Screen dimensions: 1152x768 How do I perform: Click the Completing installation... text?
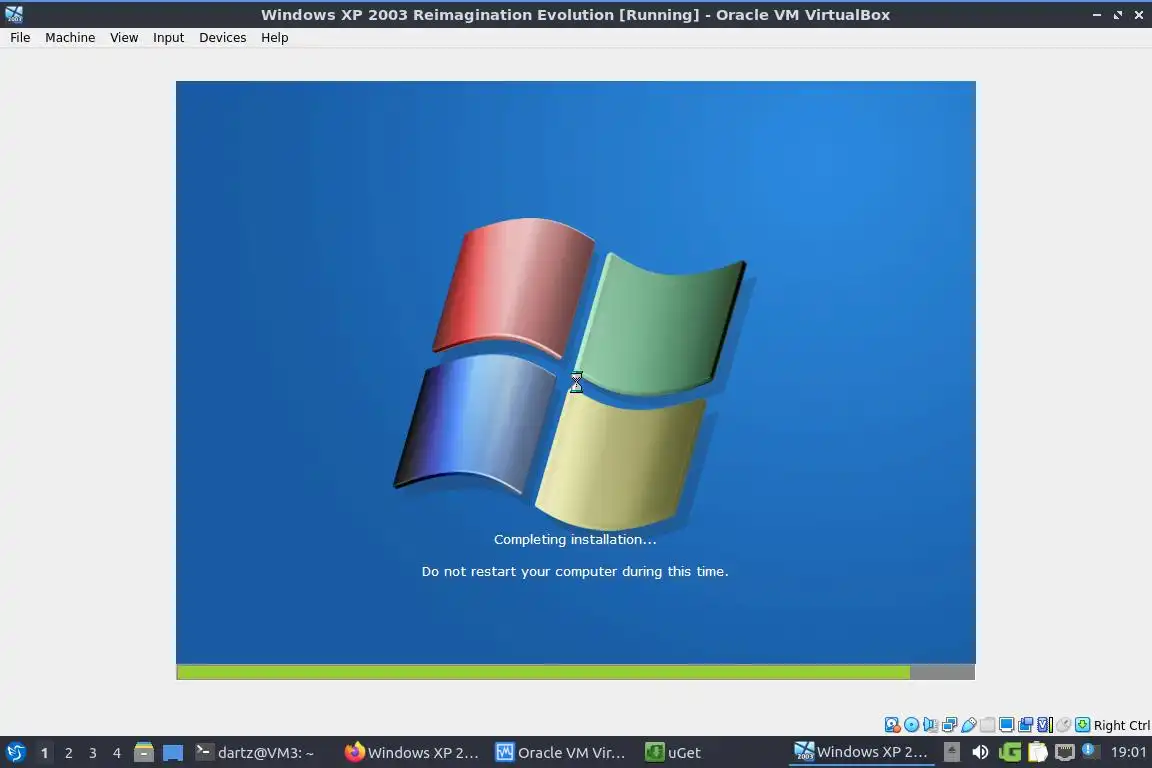coord(575,539)
